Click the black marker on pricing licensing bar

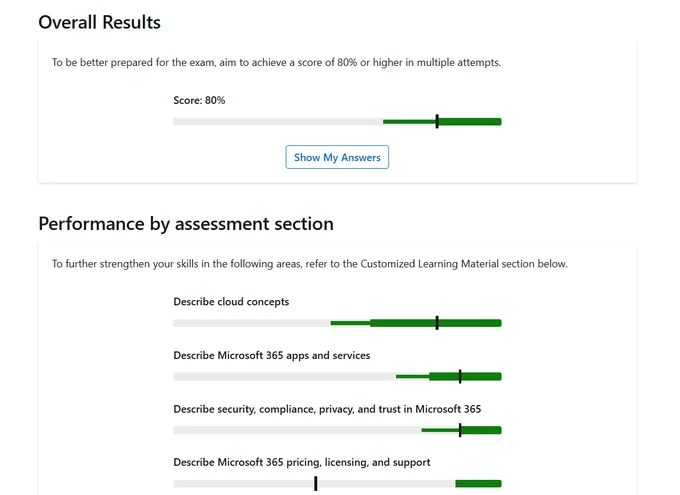(316, 484)
